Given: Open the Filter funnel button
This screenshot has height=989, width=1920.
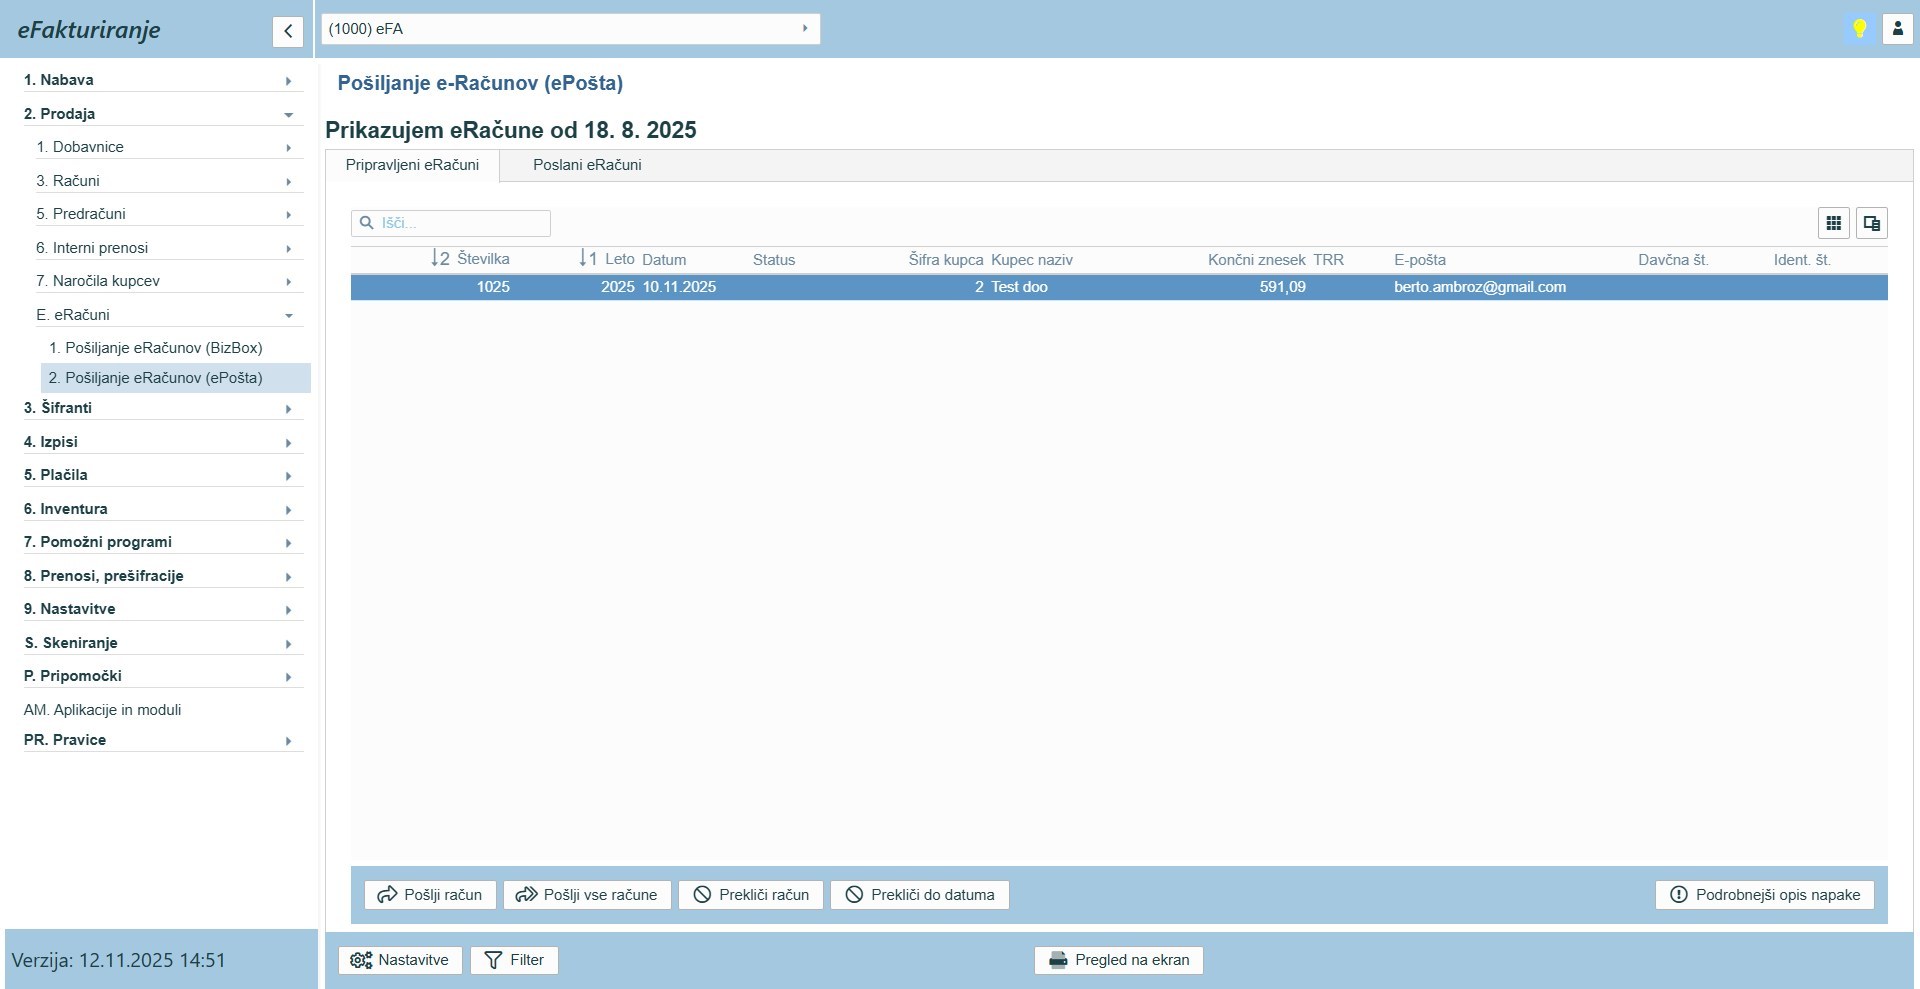Looking at the screenshot, I should coord(514,960).
